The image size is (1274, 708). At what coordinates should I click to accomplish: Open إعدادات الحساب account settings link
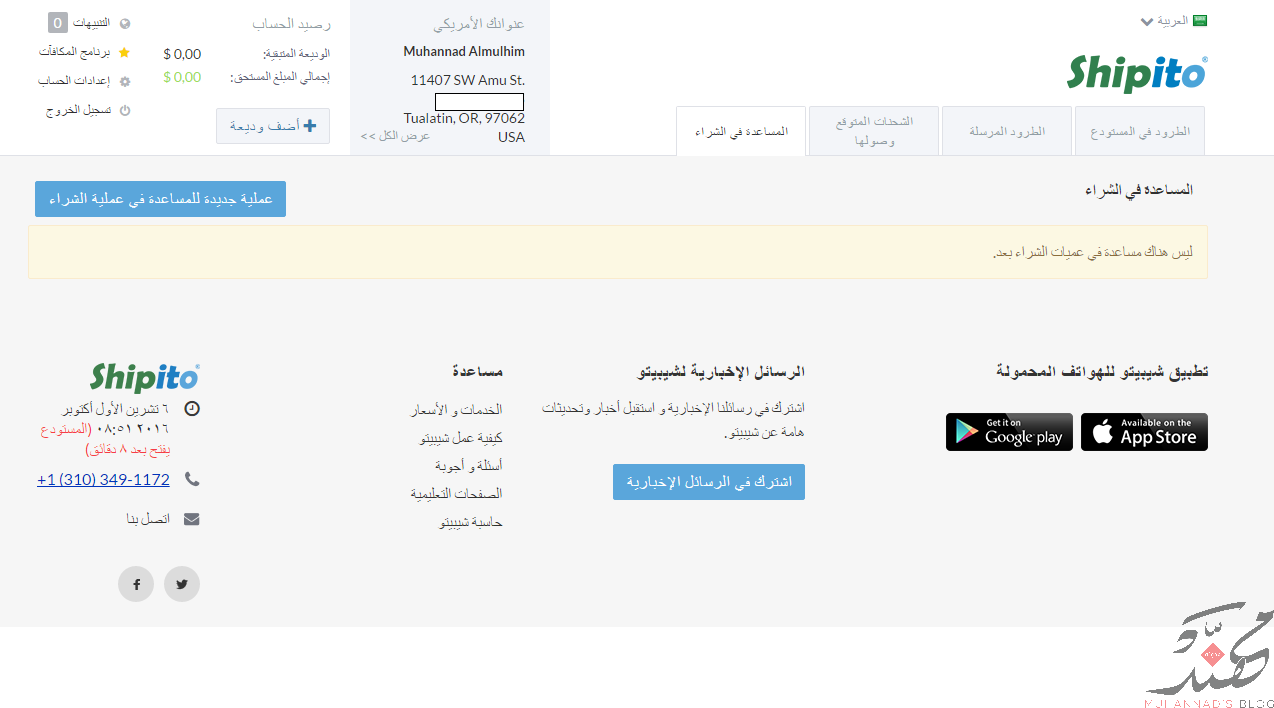coord(75,81)
